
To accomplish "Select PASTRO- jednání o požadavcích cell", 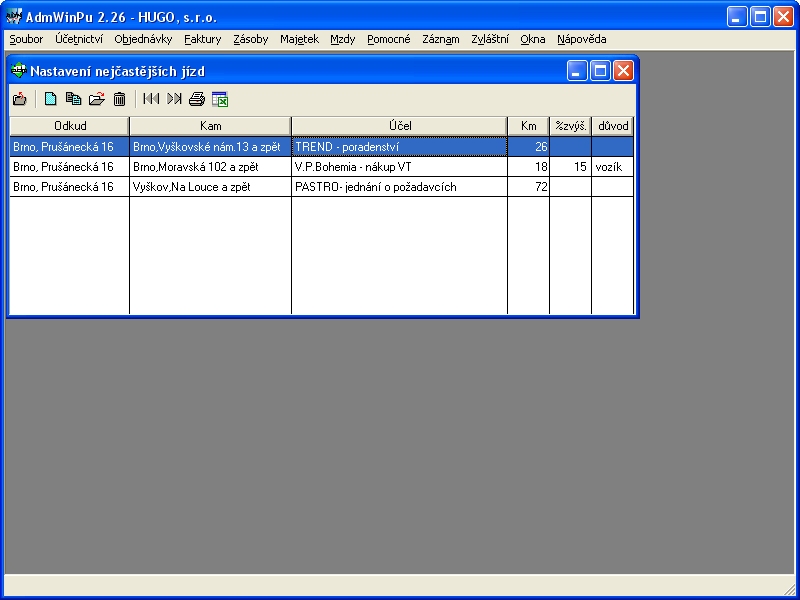I will [399, 187].
